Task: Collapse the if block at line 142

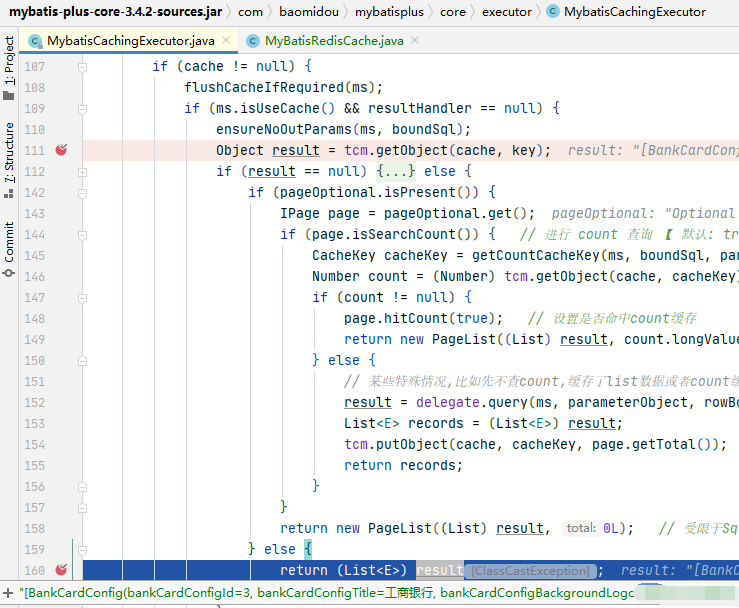Action: tap(82, 192)
